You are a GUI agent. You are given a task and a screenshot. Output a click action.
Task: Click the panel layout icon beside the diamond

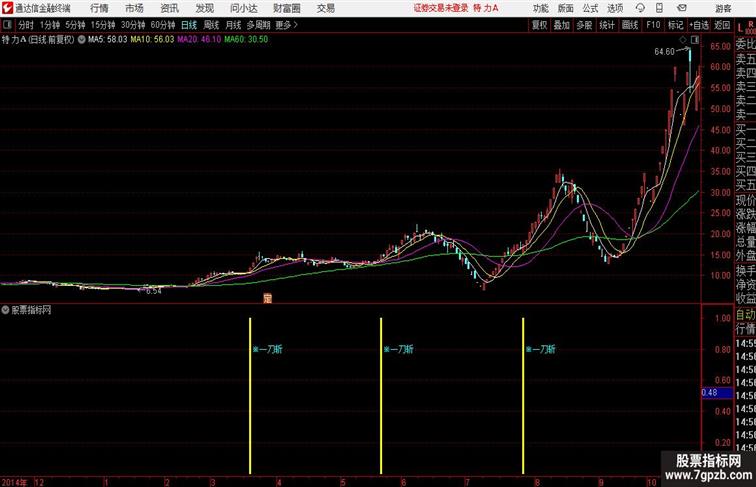tap(695, 40)
